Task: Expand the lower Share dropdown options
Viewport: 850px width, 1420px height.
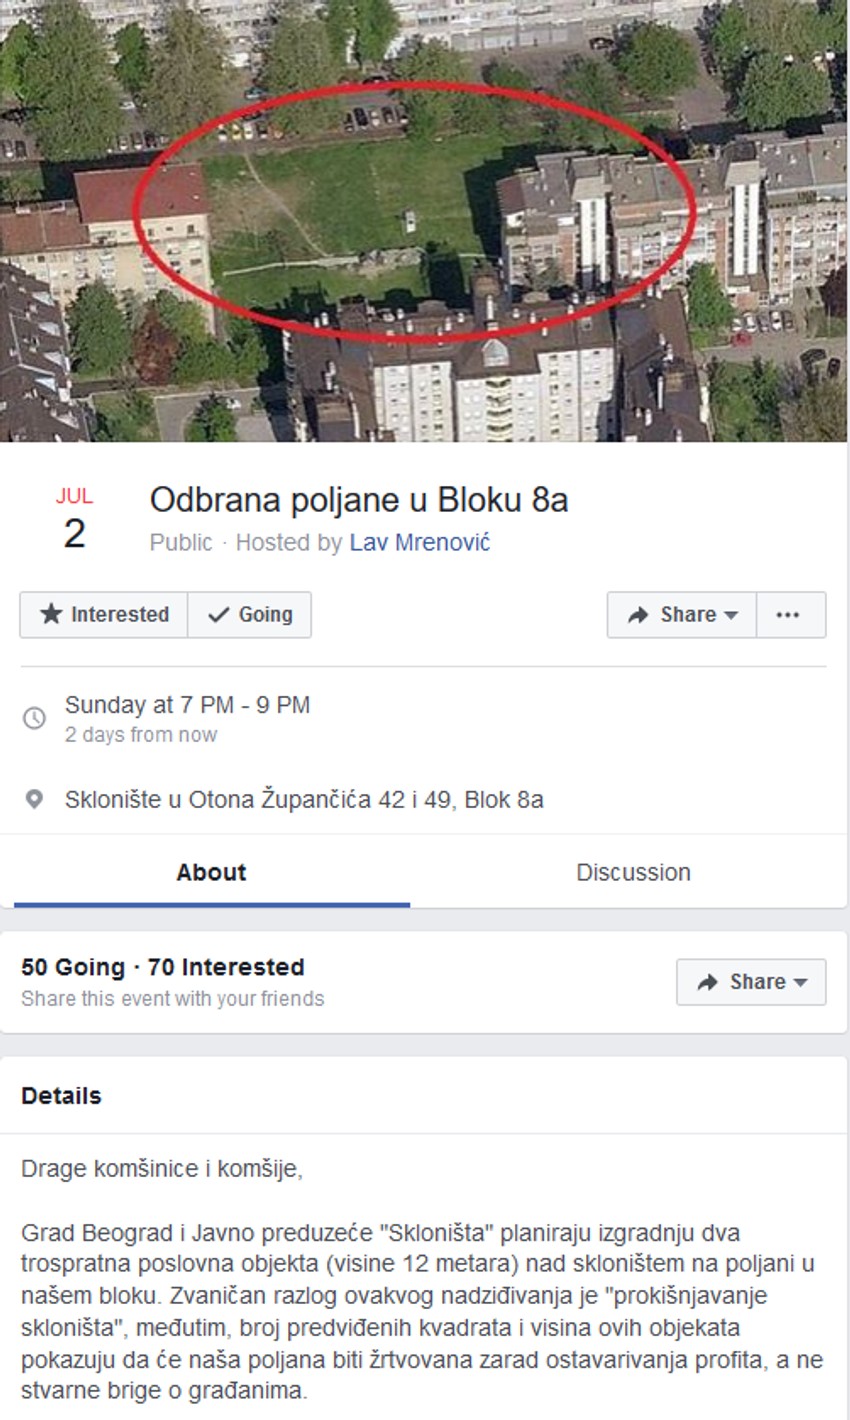Action: (x=750, y=981)
